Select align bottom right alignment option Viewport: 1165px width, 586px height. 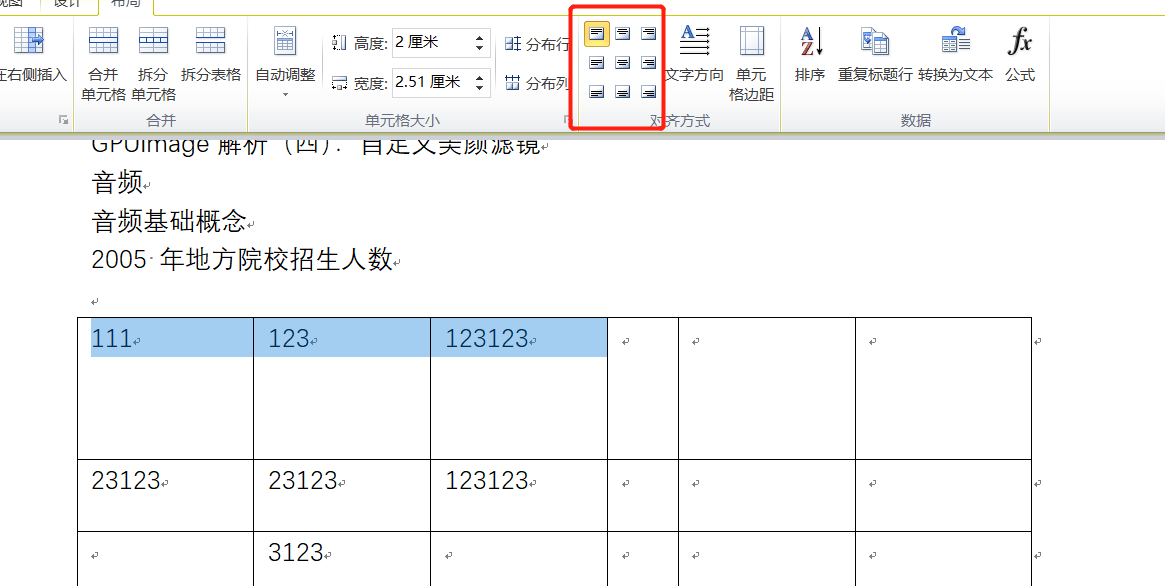(649, 93)
